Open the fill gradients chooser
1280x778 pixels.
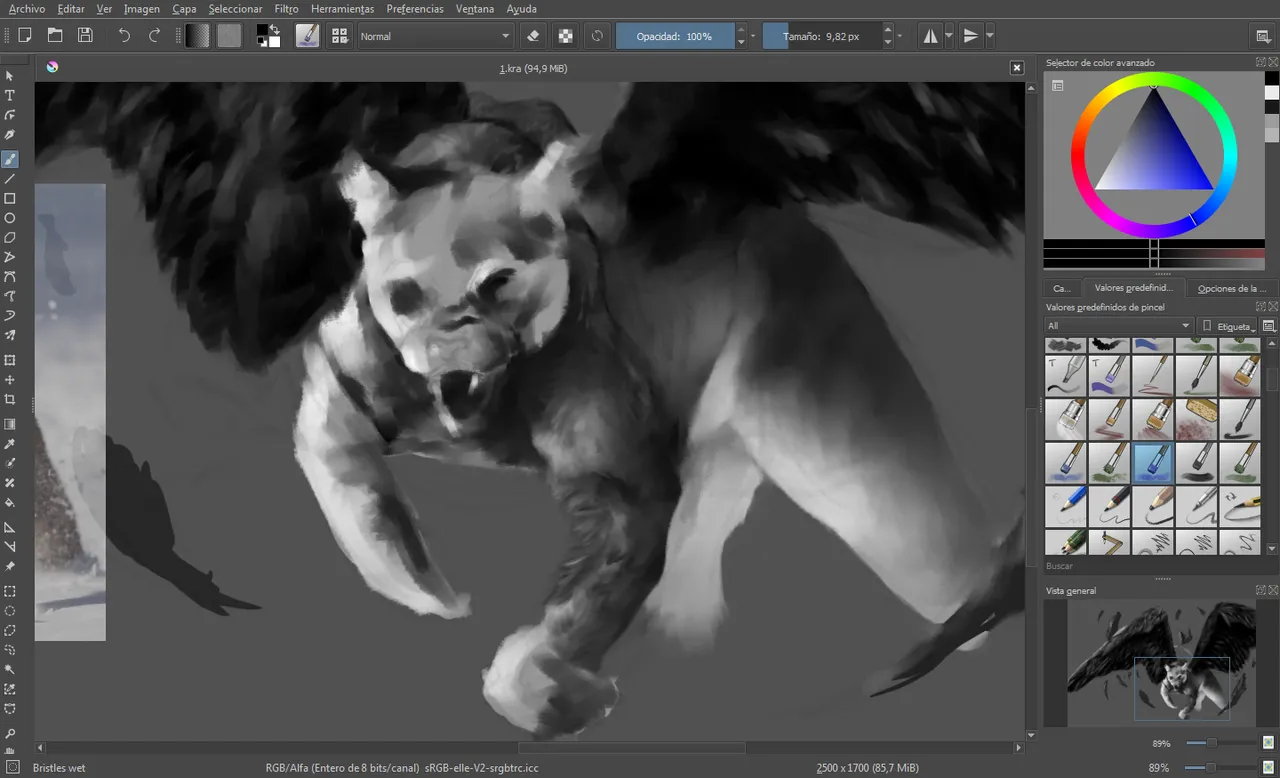pos(198,36)
